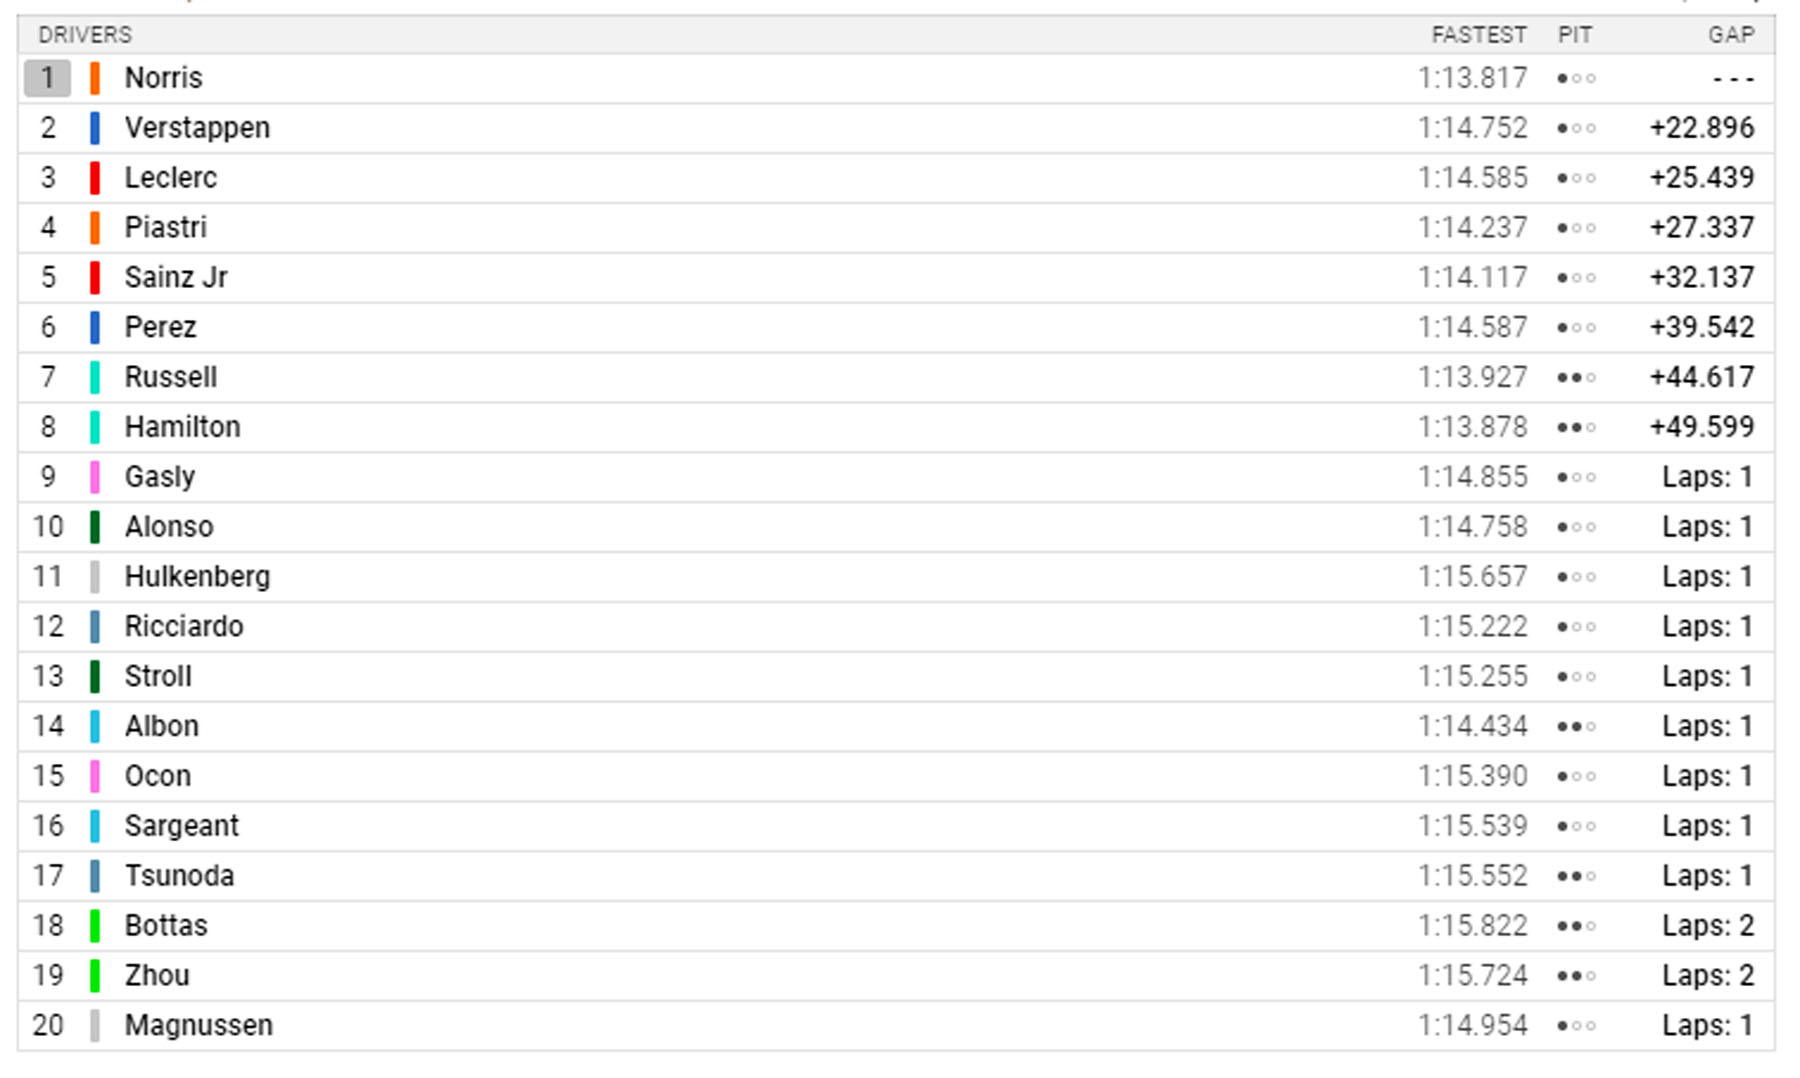
Task: Sort by the FASTEST column header
Action: (1479, 35)
